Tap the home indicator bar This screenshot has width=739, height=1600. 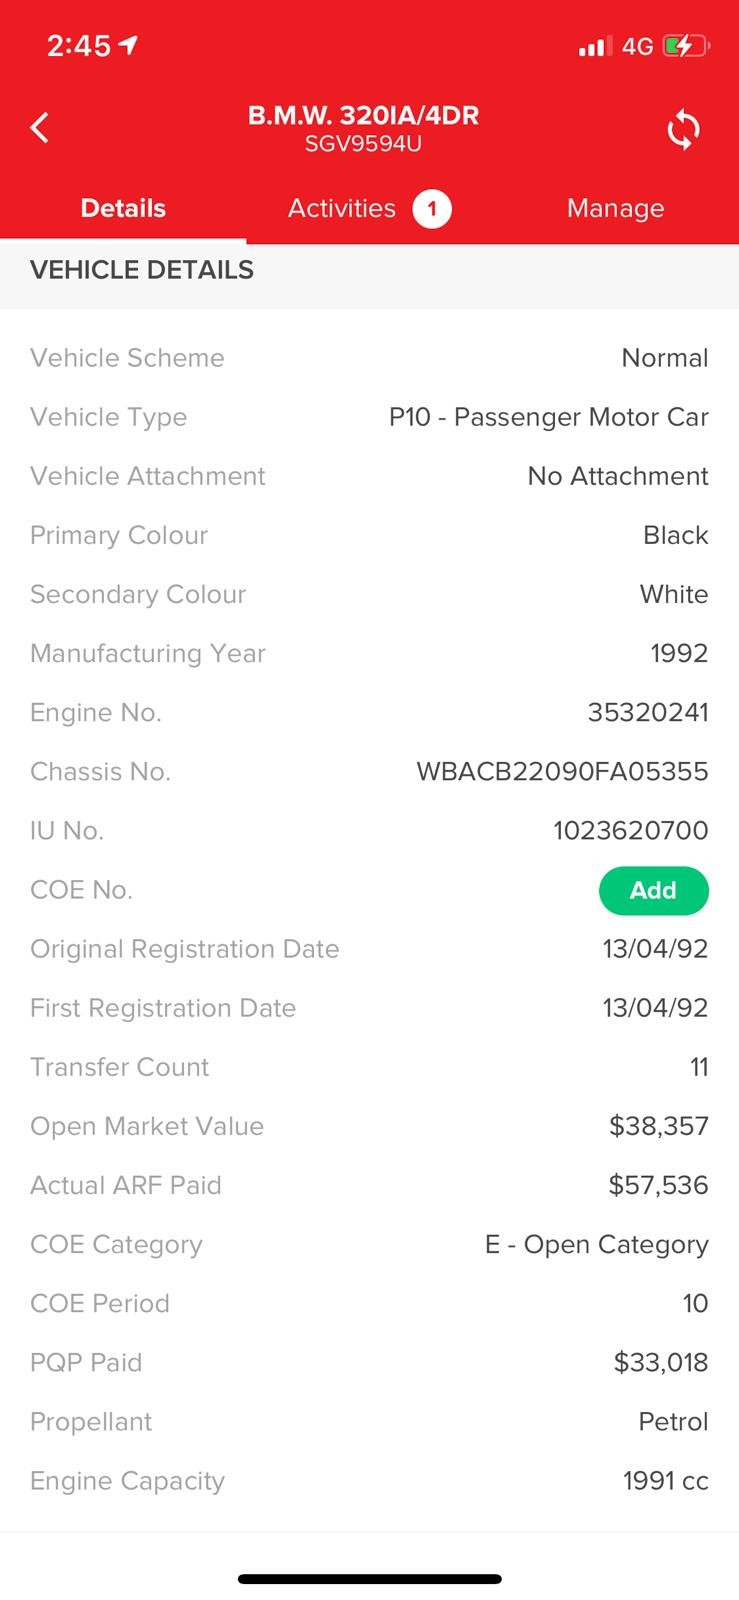[x=369, y=1579]
